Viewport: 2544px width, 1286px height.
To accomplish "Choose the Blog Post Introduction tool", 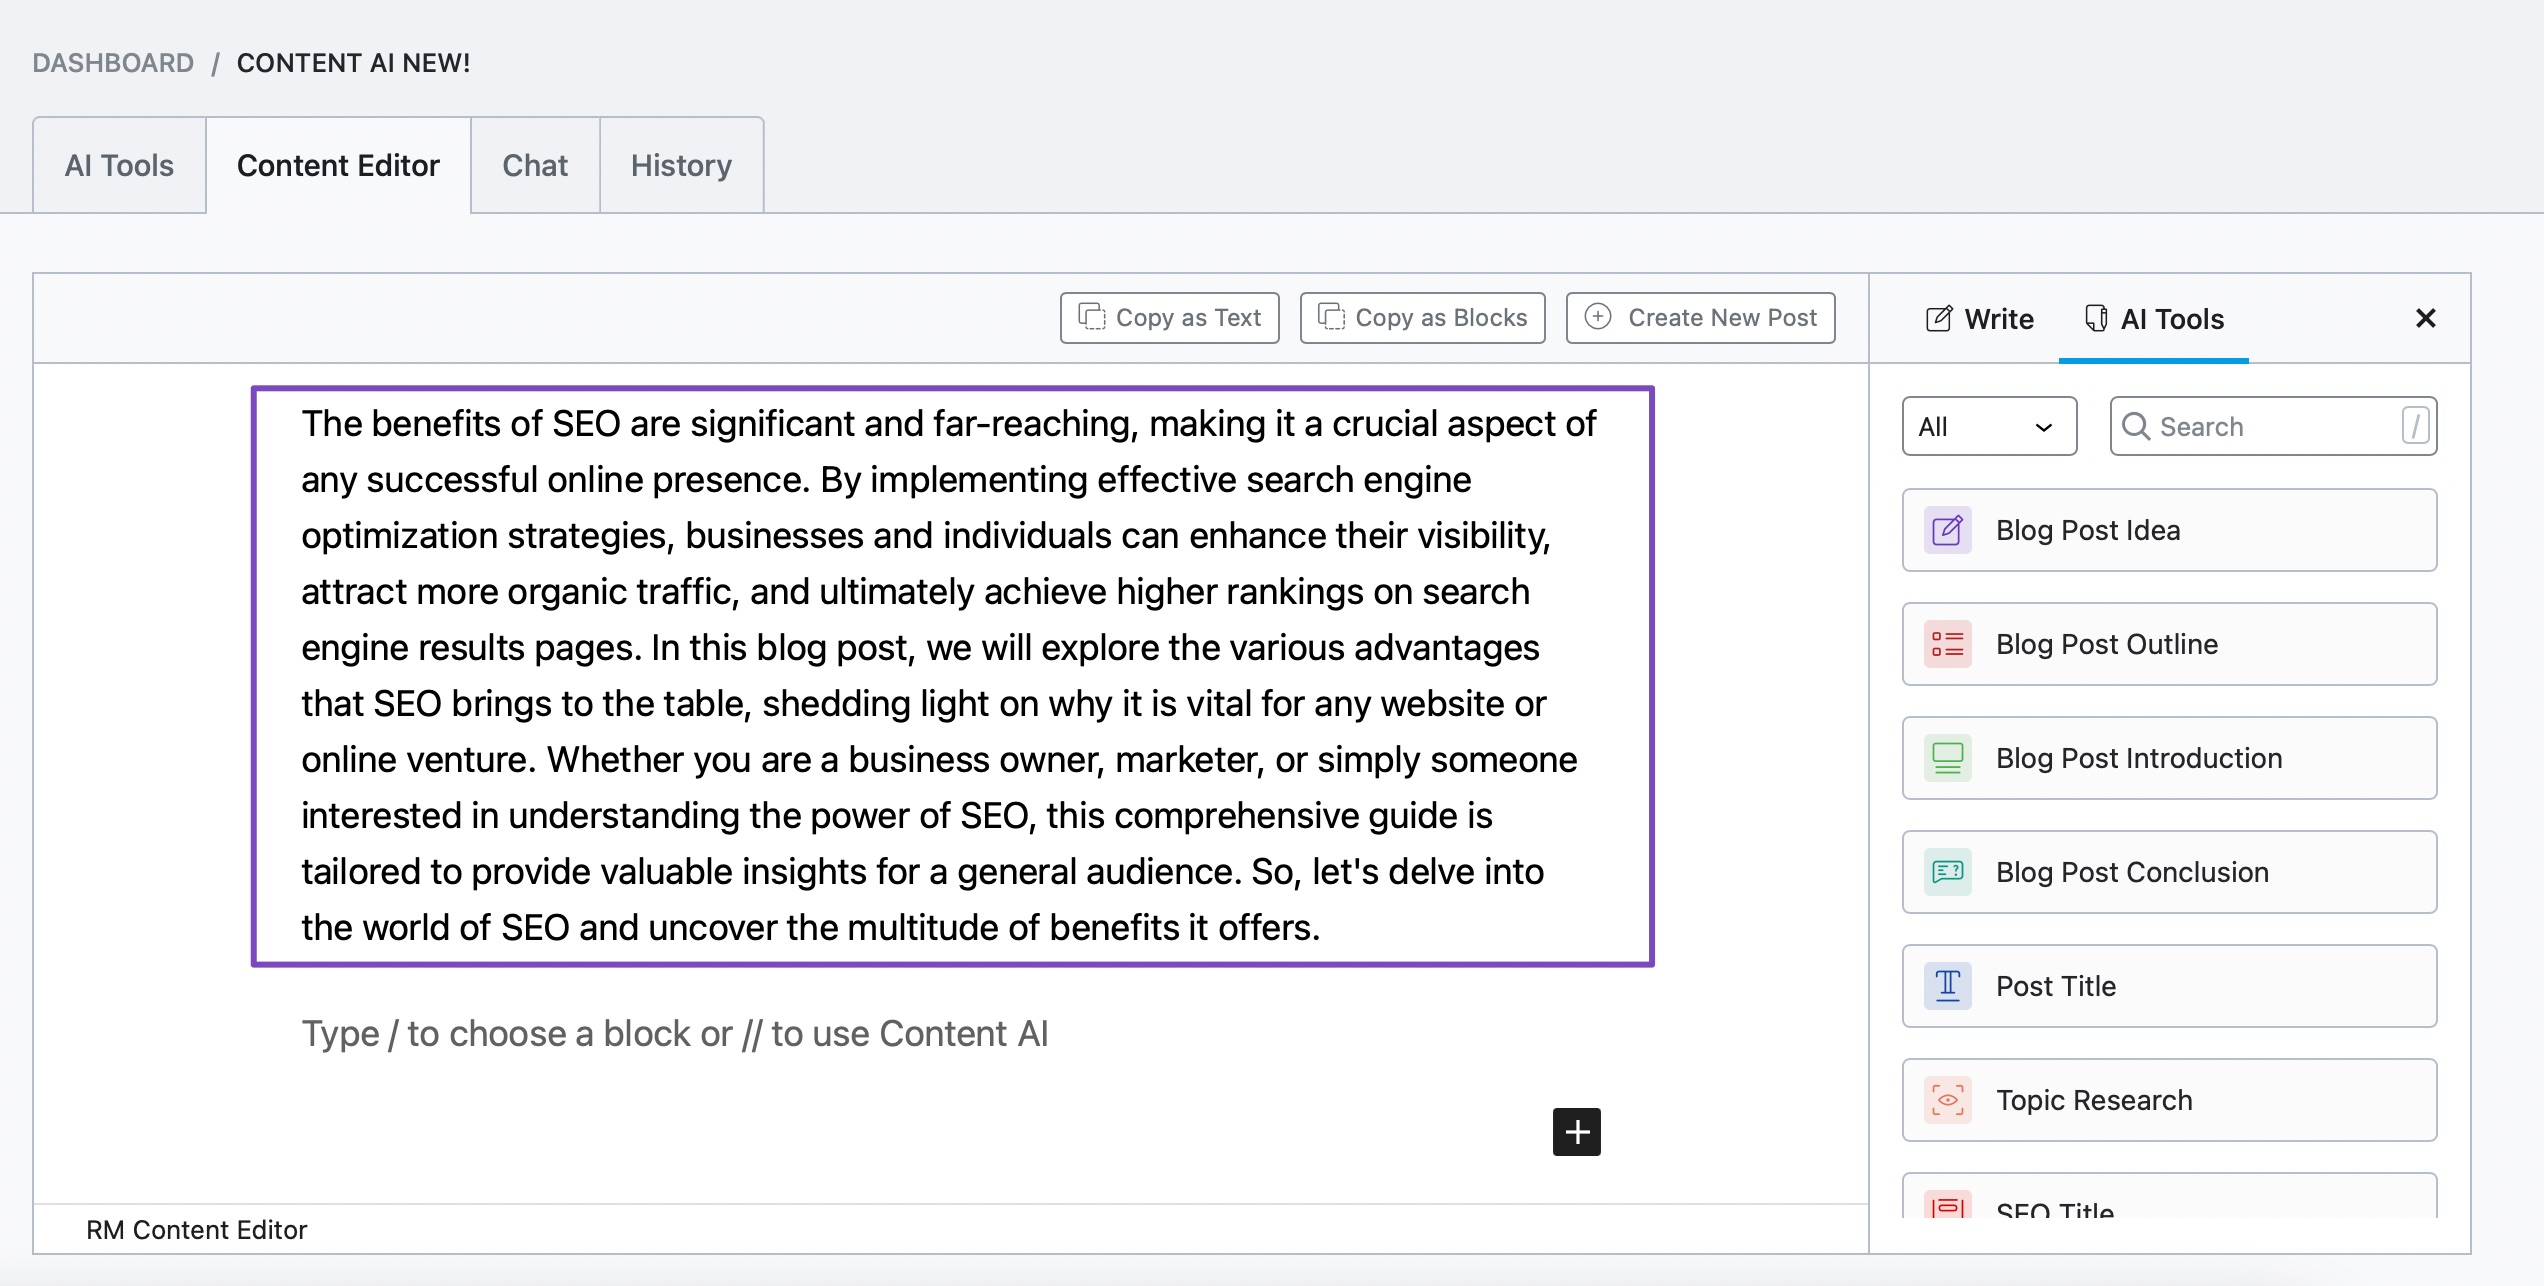I will point(2170,758).
